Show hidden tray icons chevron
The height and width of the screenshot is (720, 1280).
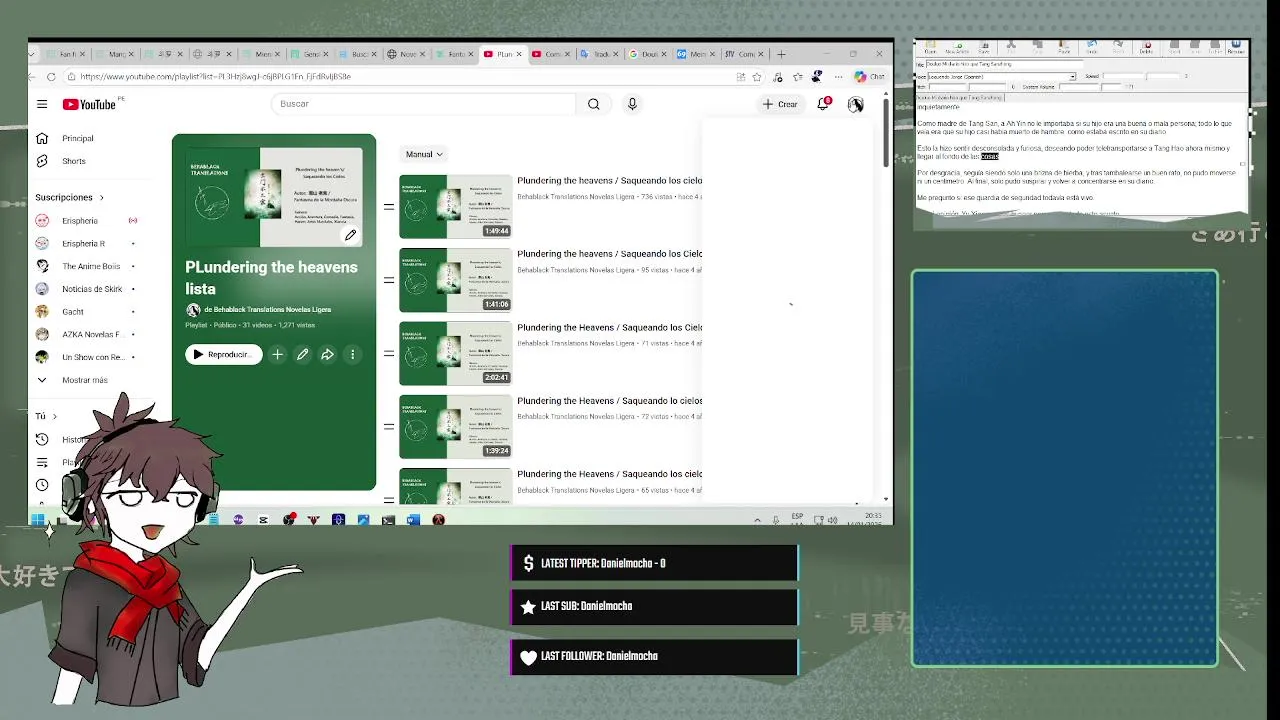757,520
